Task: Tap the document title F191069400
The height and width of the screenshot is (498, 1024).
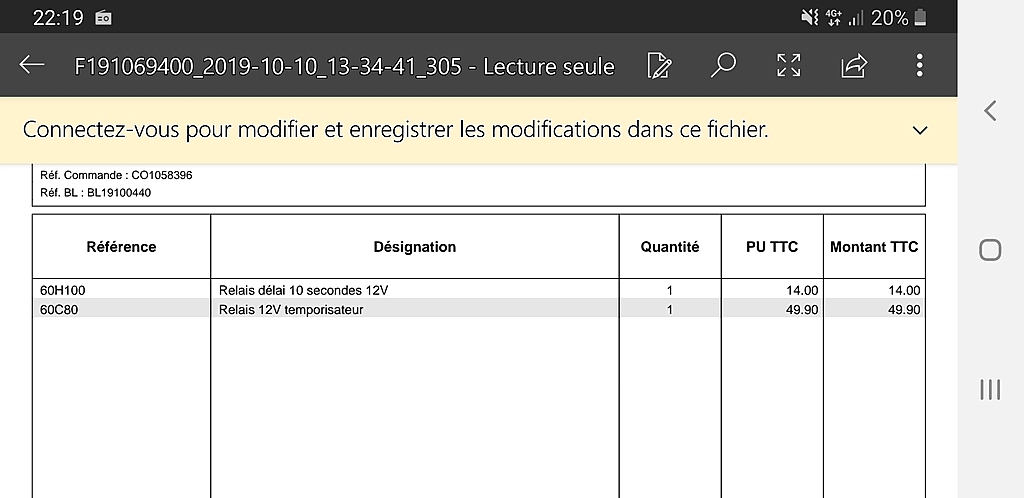Action: [344, 66]
